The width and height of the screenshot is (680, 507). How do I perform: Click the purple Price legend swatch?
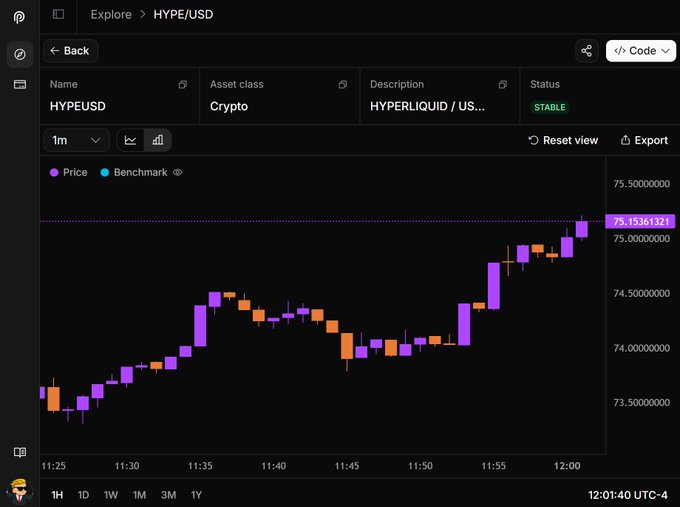coord(54,172)
